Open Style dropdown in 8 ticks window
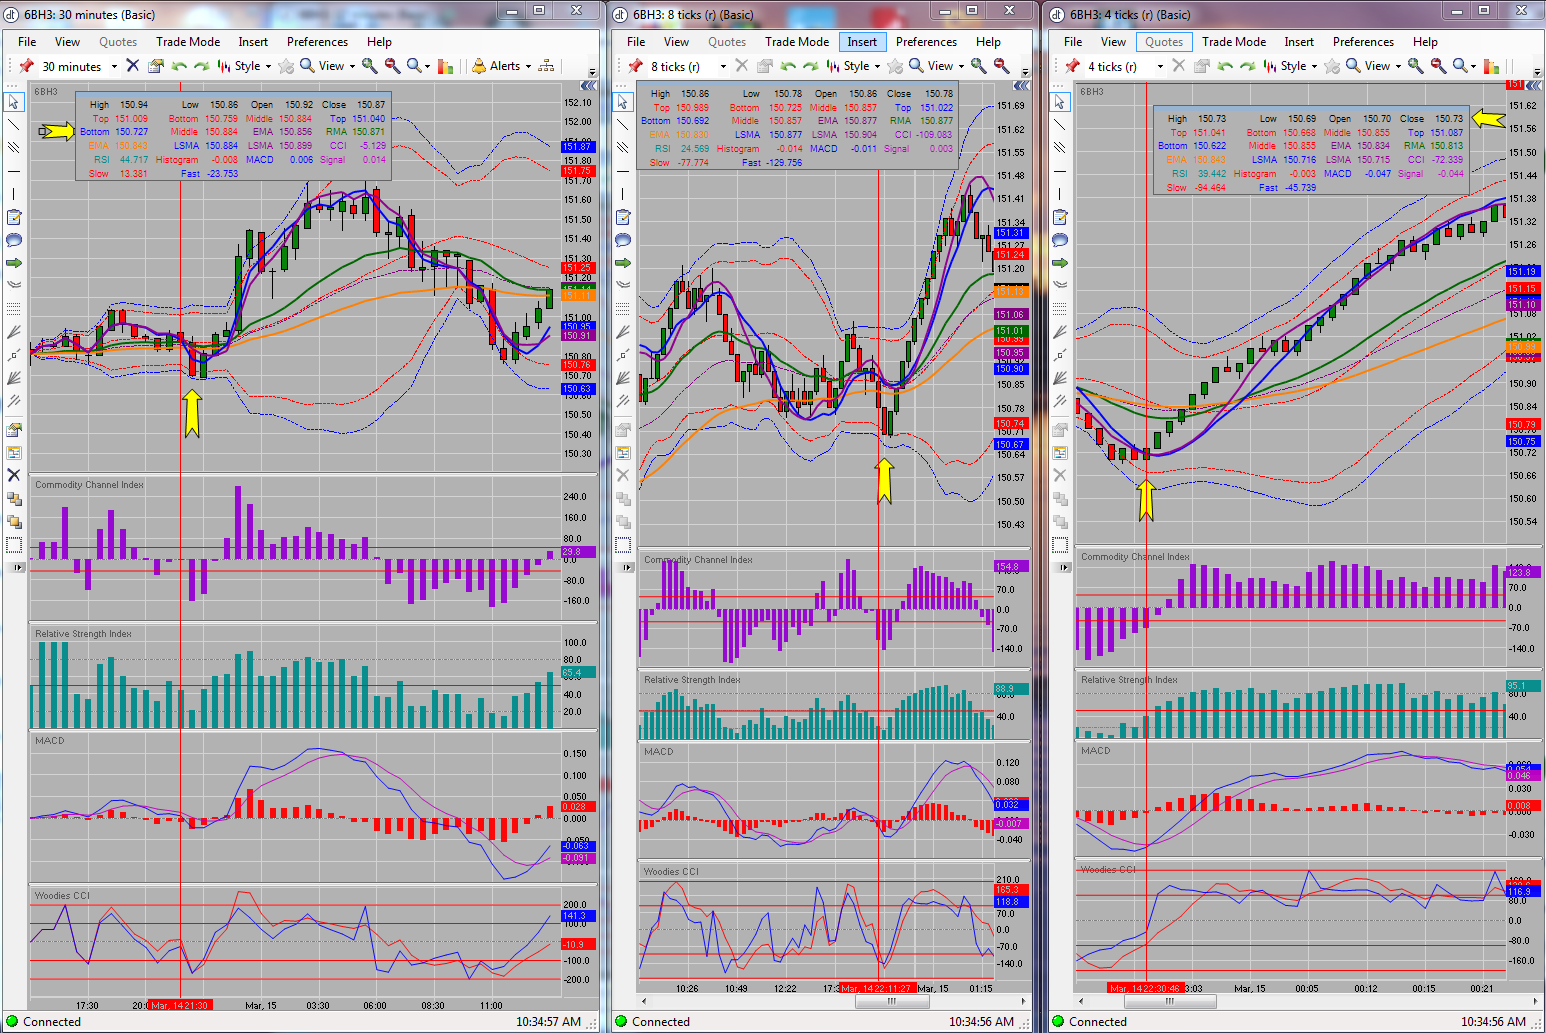This screenshot has height=1033, width=1546. (x=877, y=67)
